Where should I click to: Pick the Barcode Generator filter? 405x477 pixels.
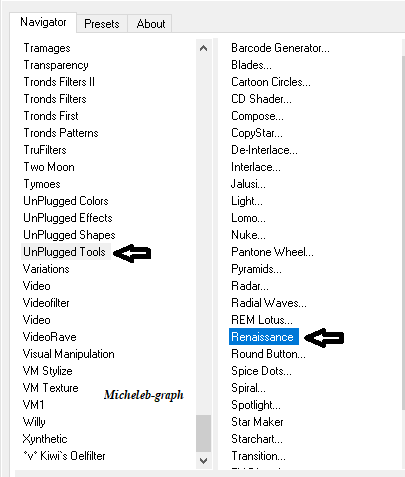point(280,48)
